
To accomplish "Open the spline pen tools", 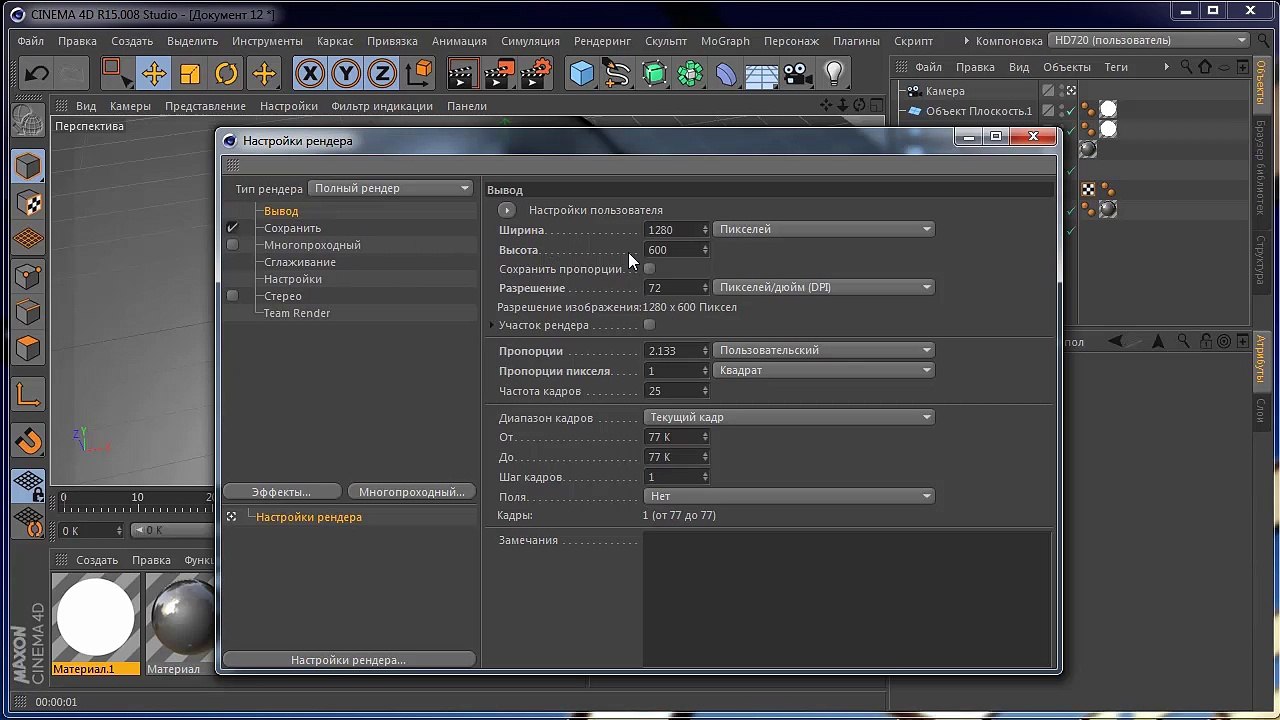I will click(x=618, y=74).
